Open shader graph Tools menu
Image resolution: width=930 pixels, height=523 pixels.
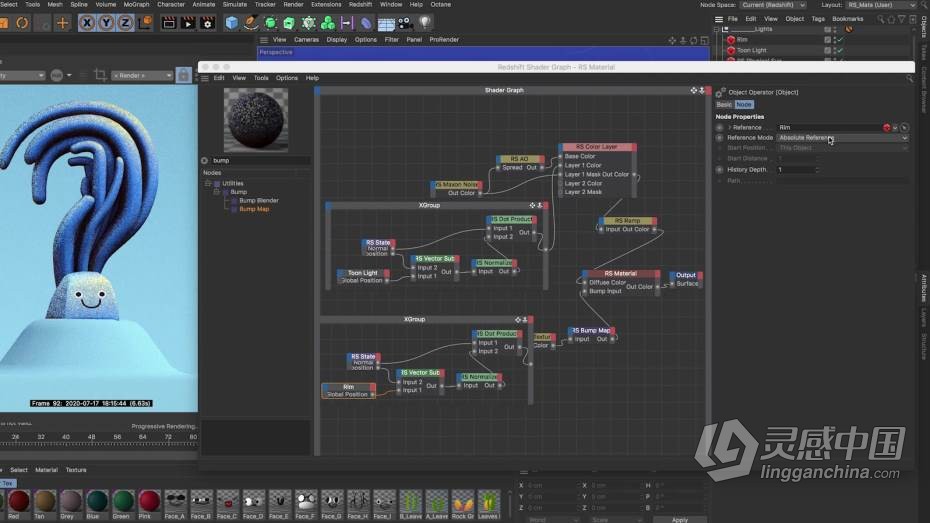pyautogui.click(x=261, y=78)
